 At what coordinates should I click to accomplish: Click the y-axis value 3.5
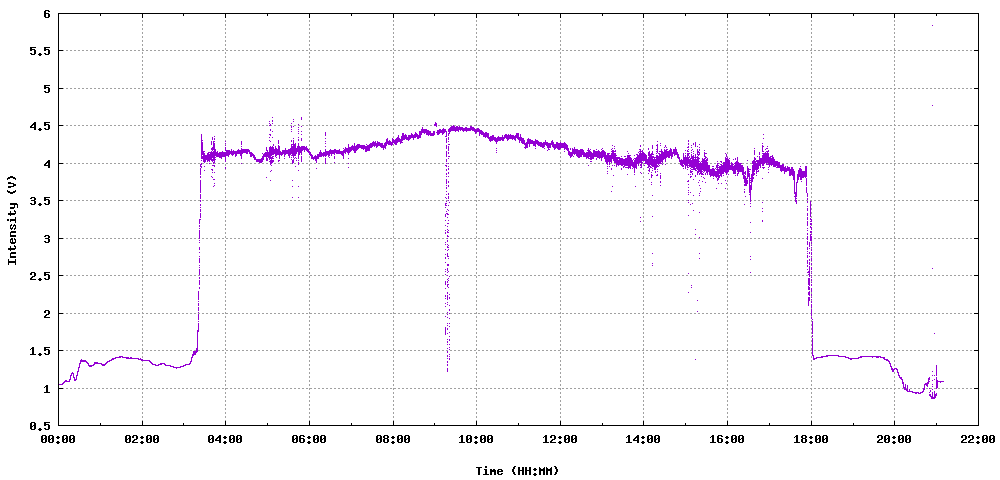(x=41, y=201)
